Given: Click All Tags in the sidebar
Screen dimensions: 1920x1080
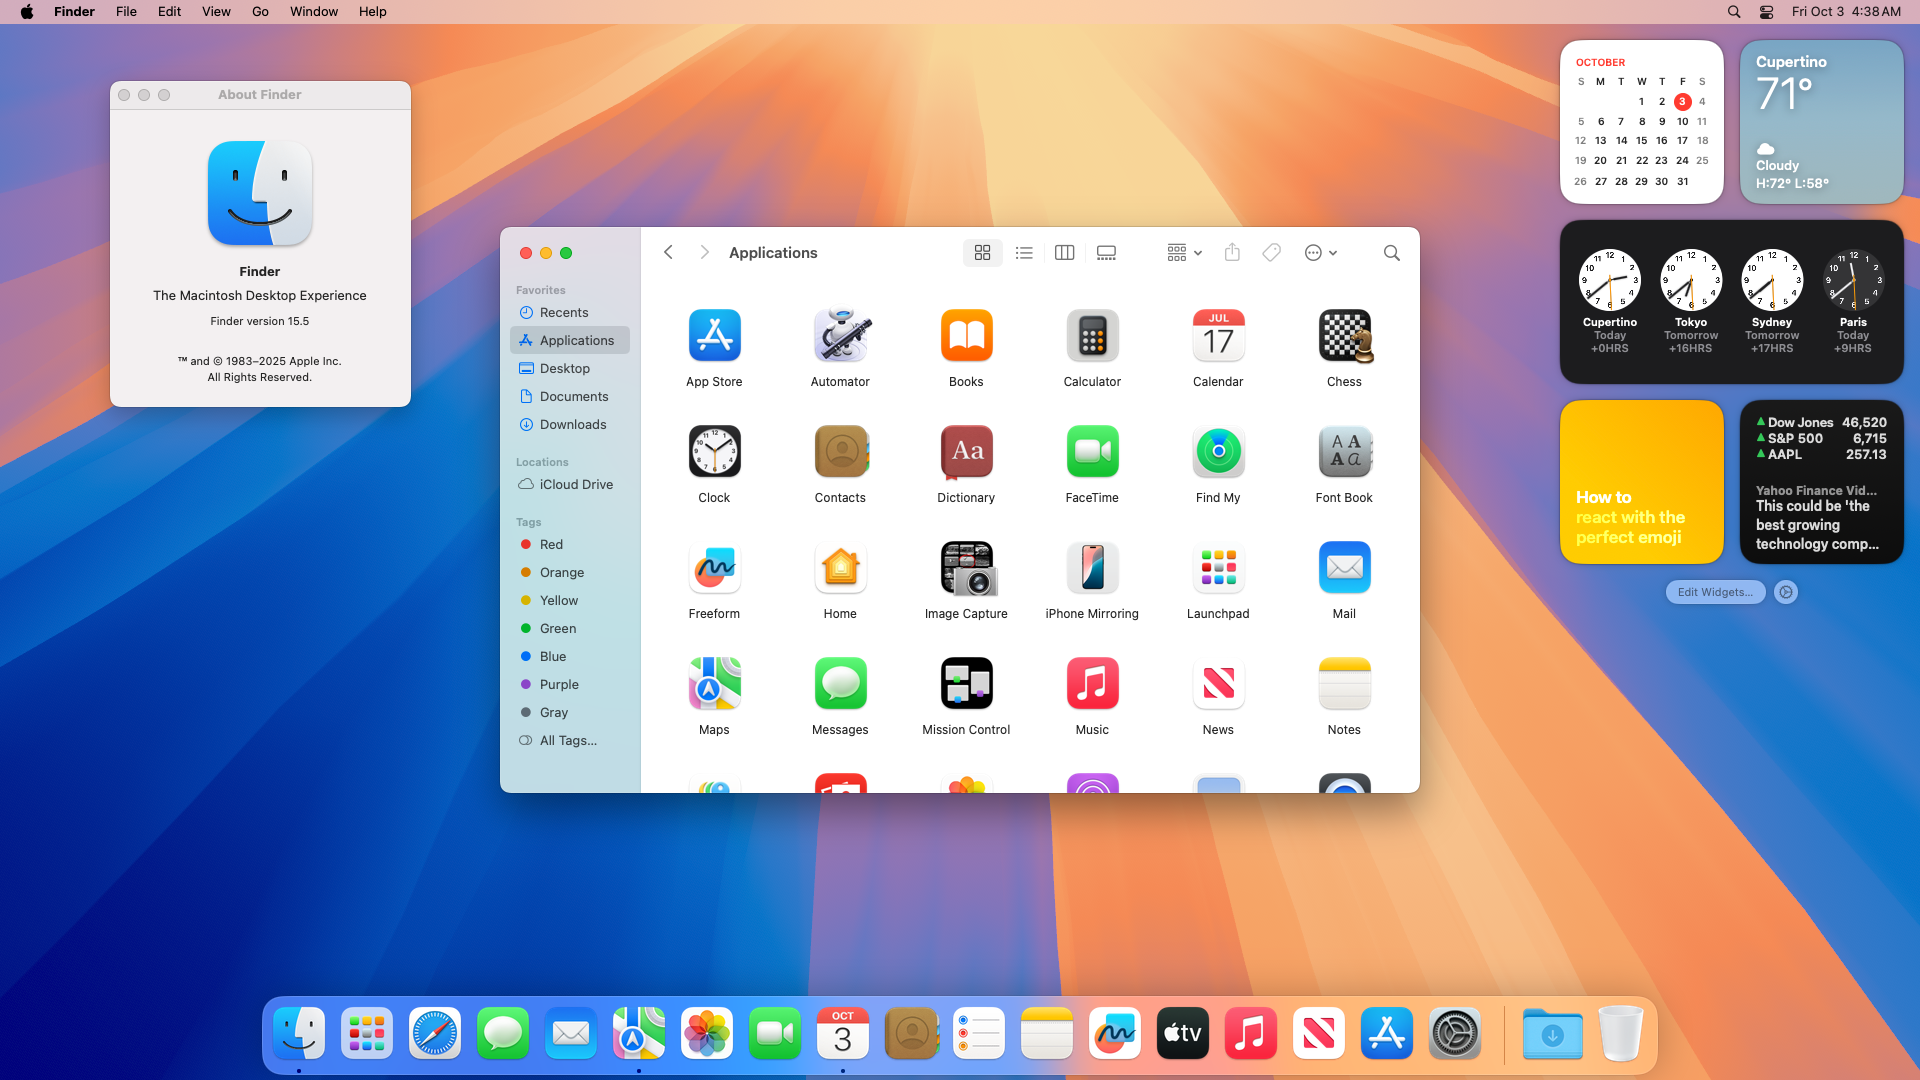Looking at the screenshot, I should pyautogui.click(x=567, y=740).
